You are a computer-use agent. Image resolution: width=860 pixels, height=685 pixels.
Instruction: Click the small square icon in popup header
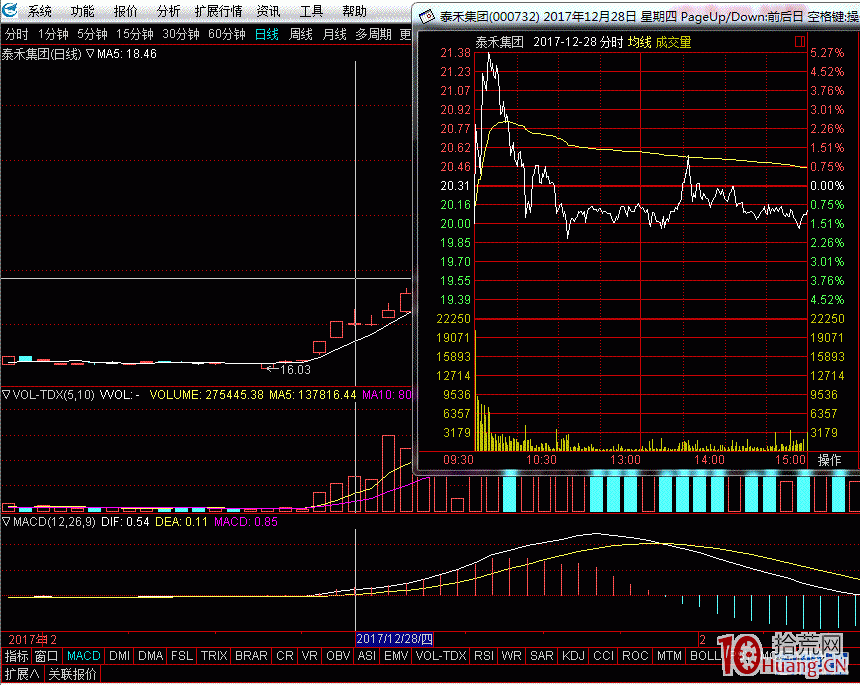pos(799,42)
